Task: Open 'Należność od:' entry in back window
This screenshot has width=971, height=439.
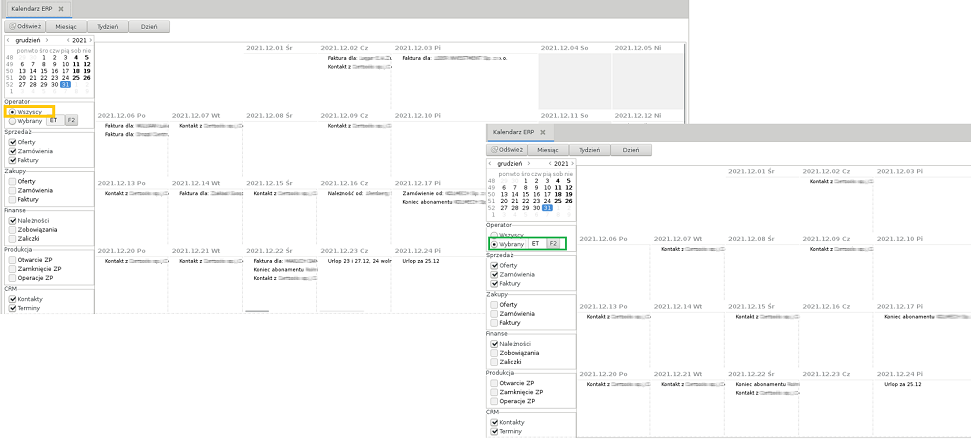Action: (359, 193)
